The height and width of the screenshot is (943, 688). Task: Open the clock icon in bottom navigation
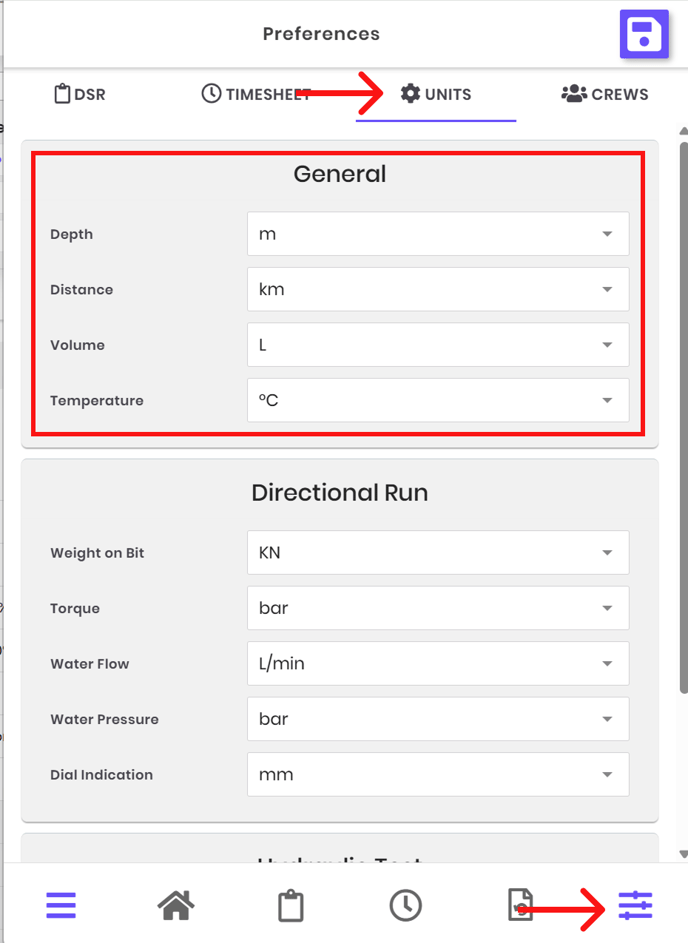[405, 905]
